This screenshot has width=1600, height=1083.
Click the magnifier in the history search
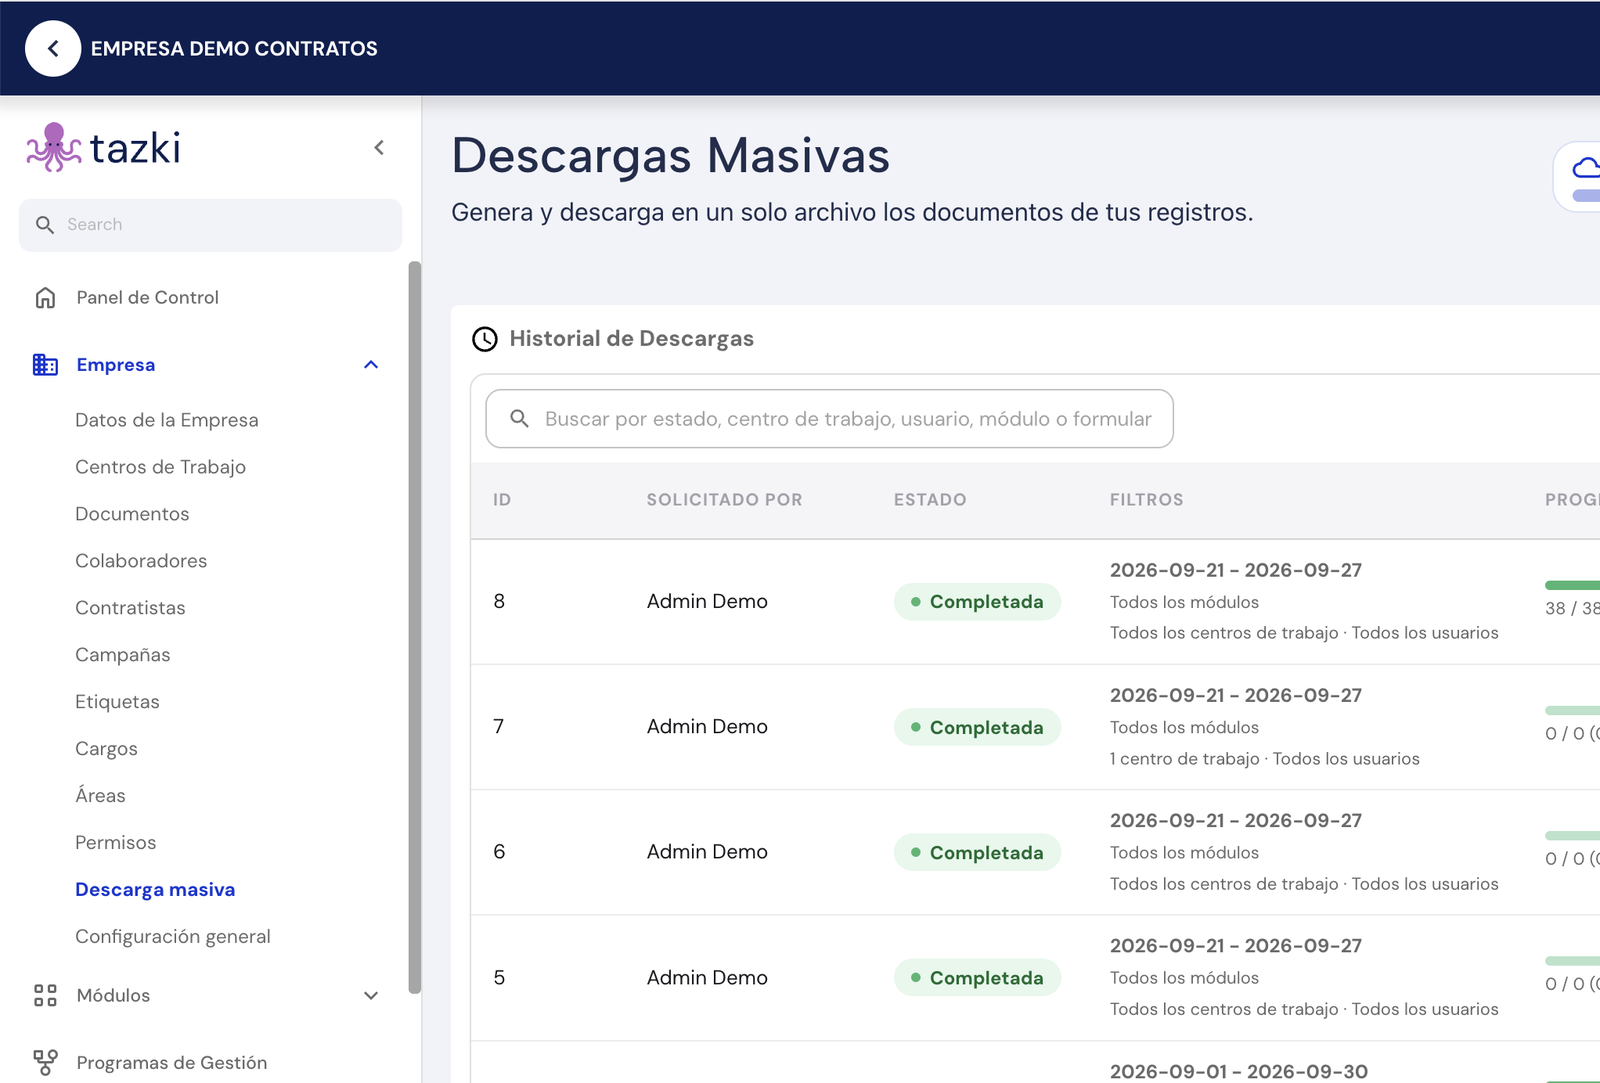(519, 418)
